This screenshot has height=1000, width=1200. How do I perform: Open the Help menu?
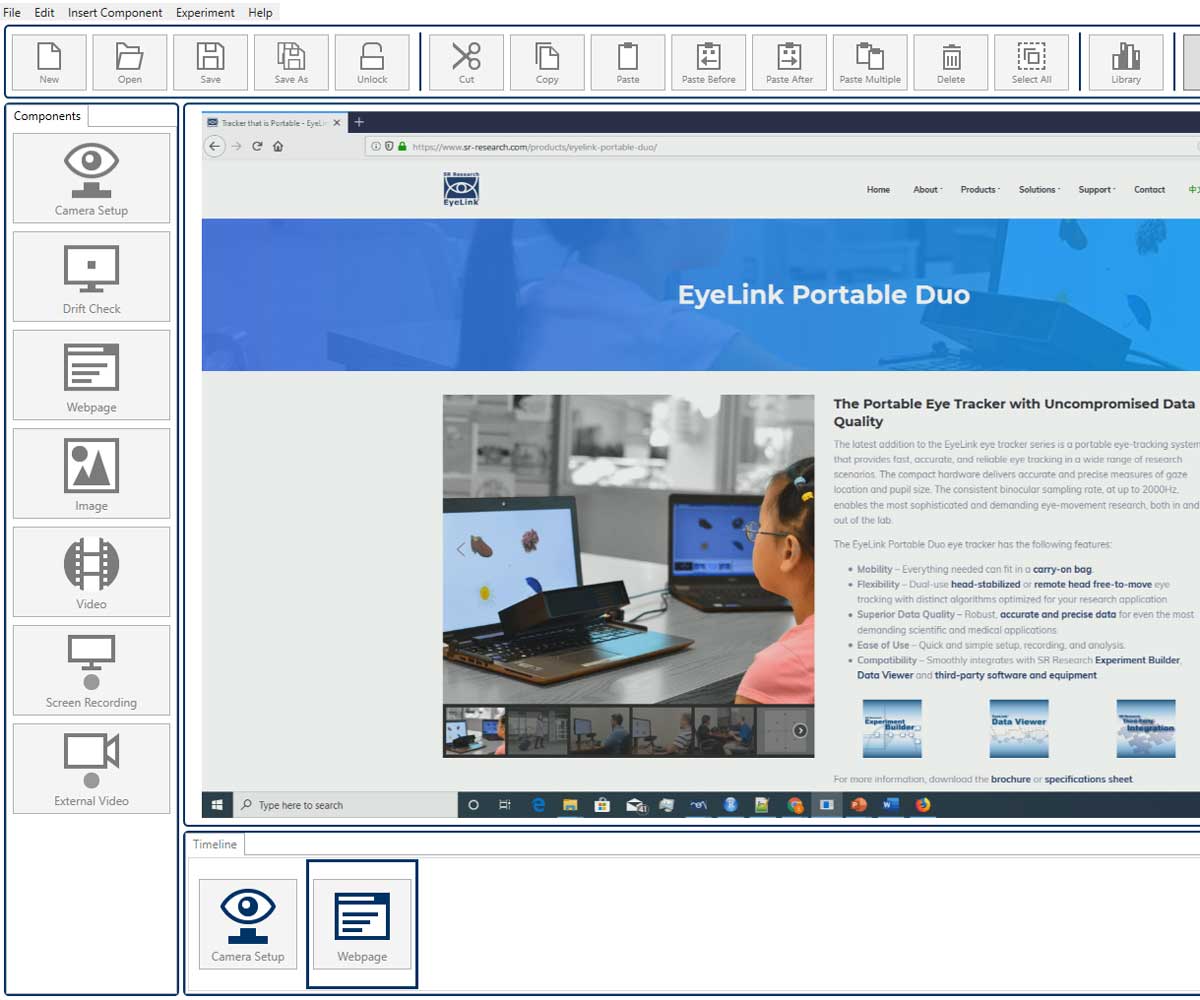pyautogui.click(x=260, y=13)
